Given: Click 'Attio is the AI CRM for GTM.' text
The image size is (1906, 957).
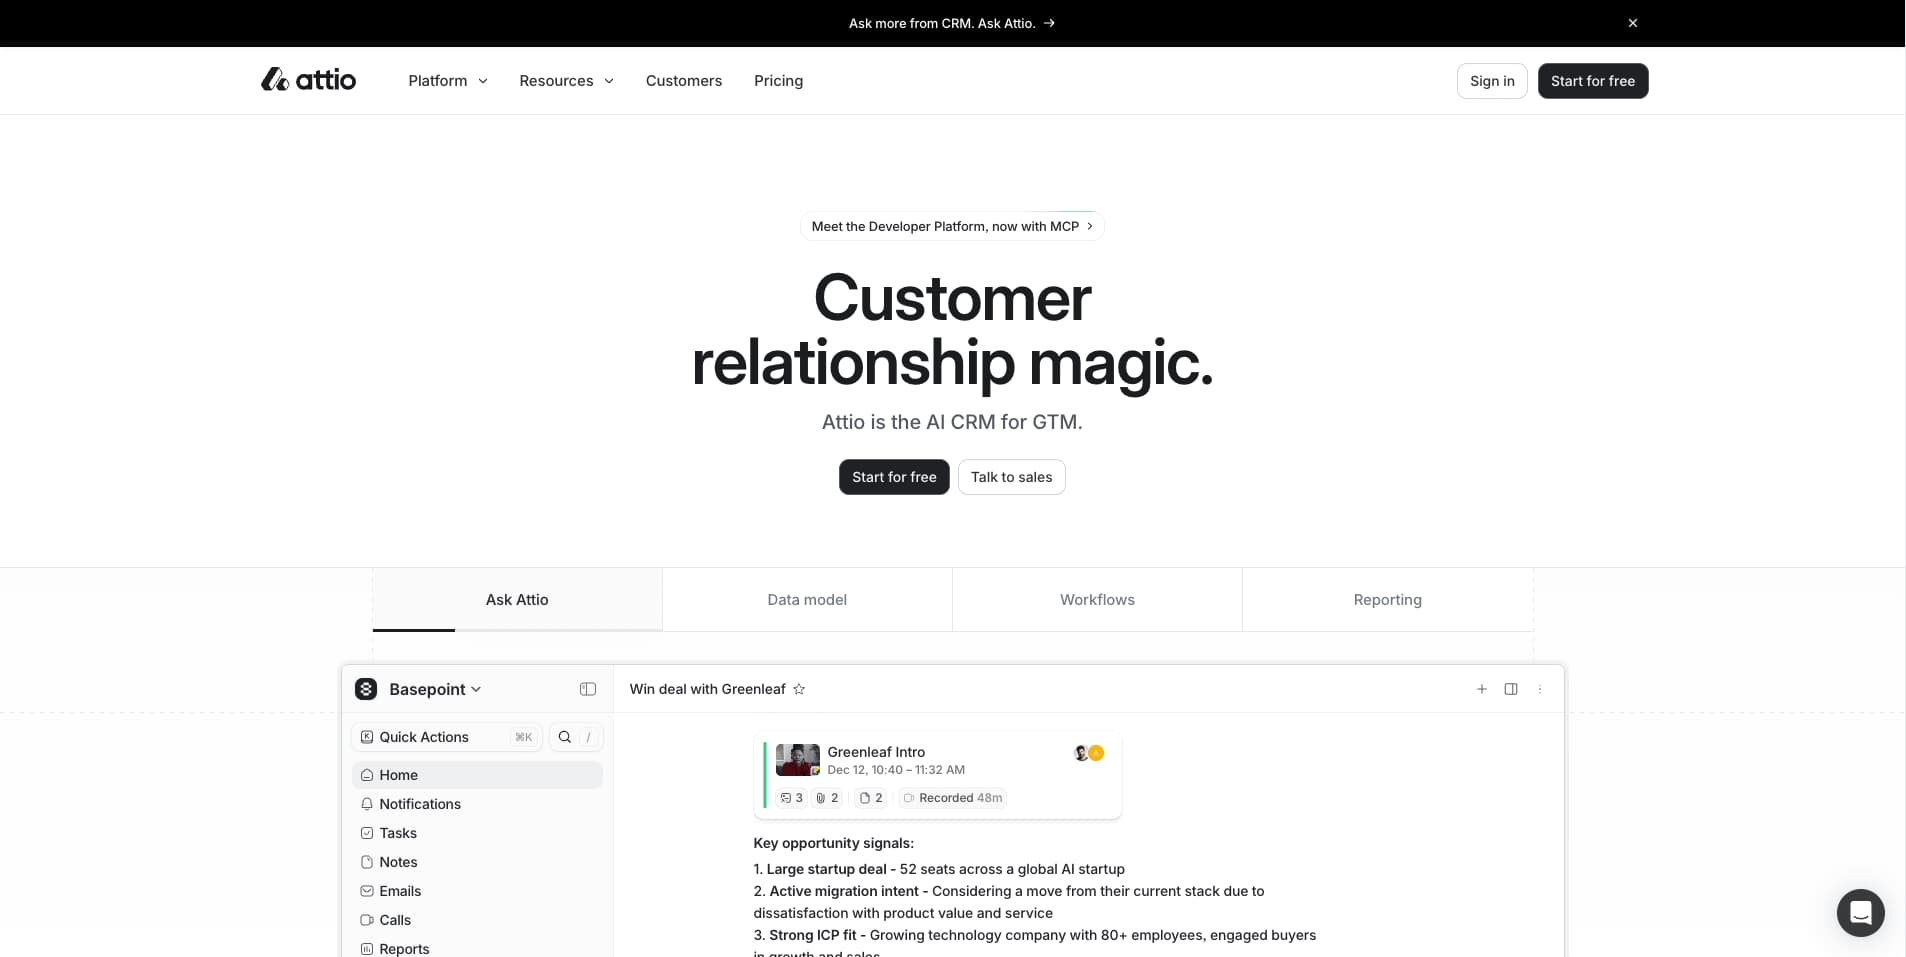Looking at the screenshot, I should pos(952,422).
